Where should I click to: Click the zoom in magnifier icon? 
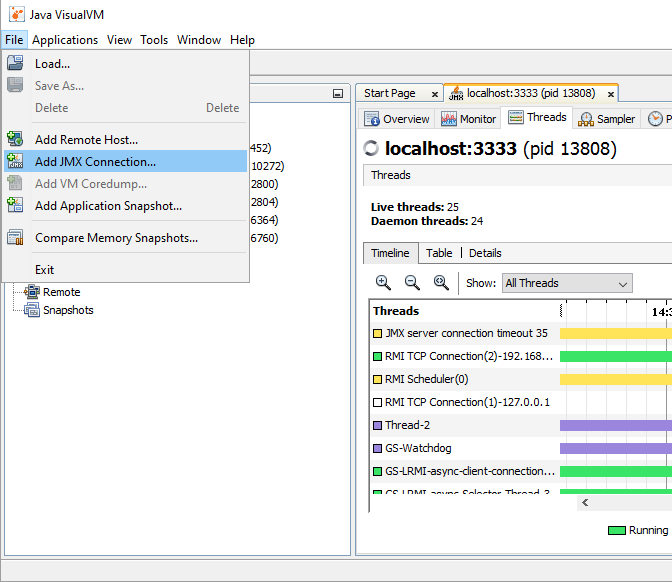pos(383,283)
